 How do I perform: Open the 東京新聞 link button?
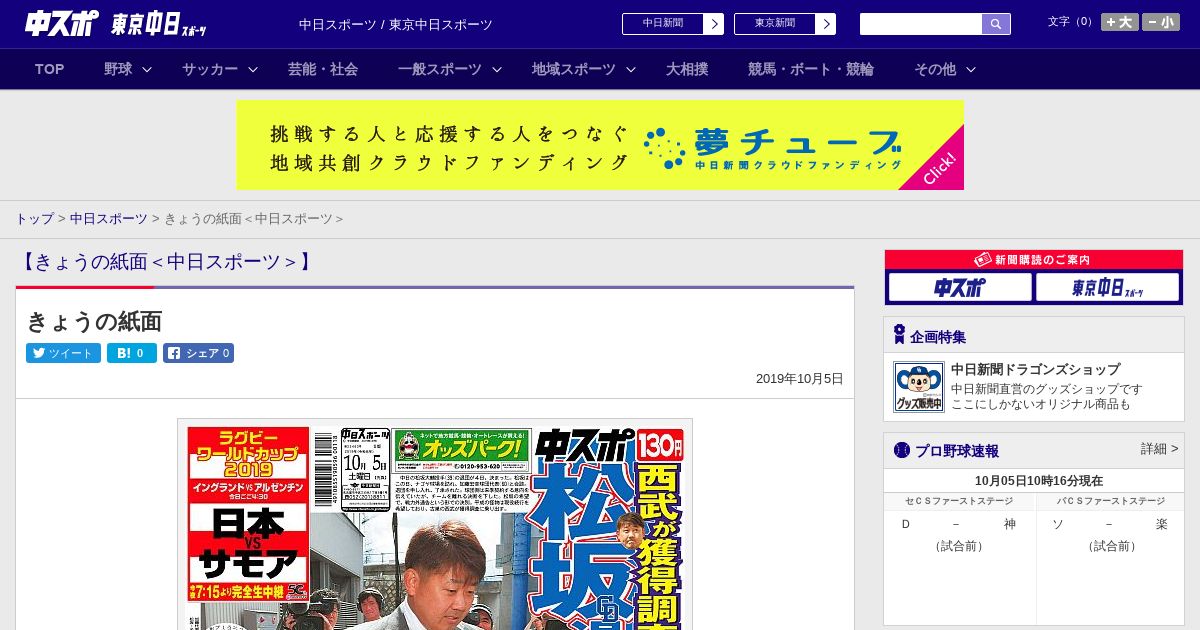[775, 24]
